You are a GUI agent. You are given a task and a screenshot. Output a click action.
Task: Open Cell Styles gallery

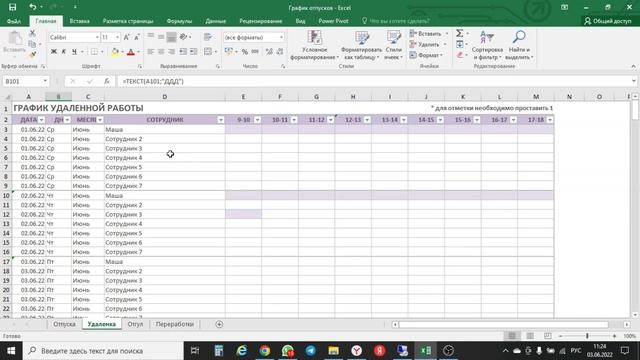point(393,46)
